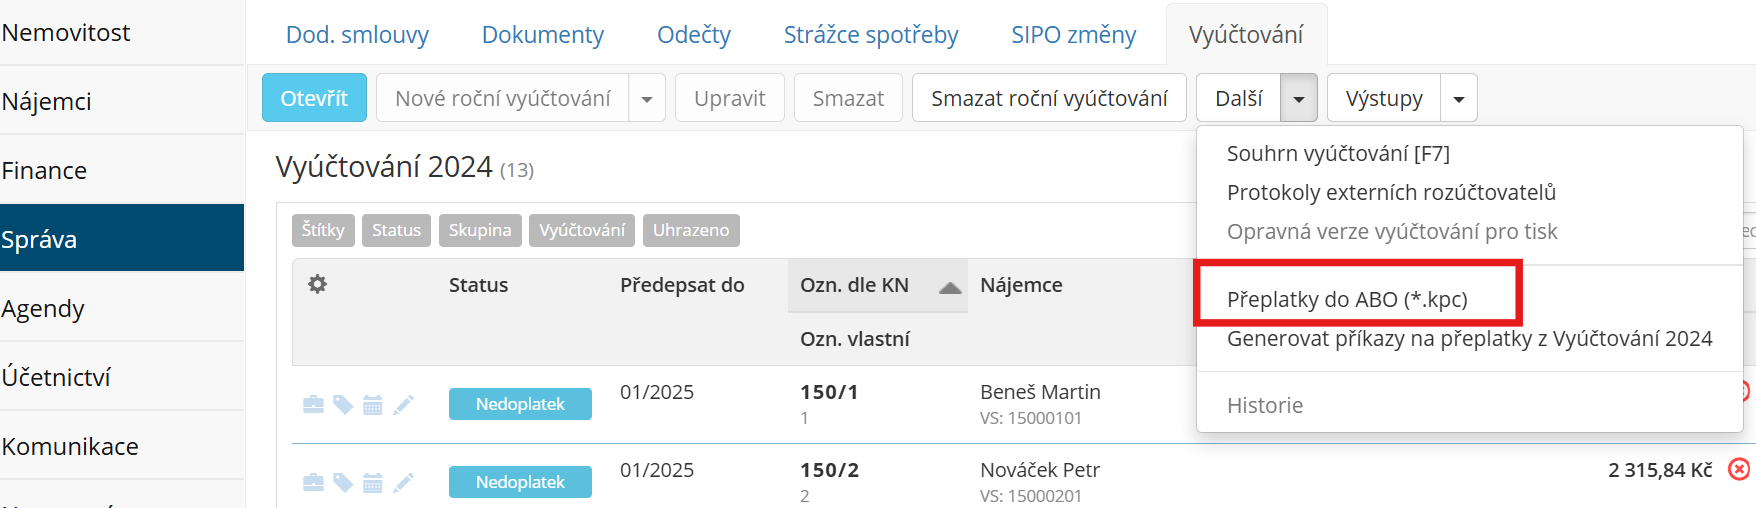
Task: Click briefcase icon in Beneš Martin row
Action: click(x=313, y=404)
